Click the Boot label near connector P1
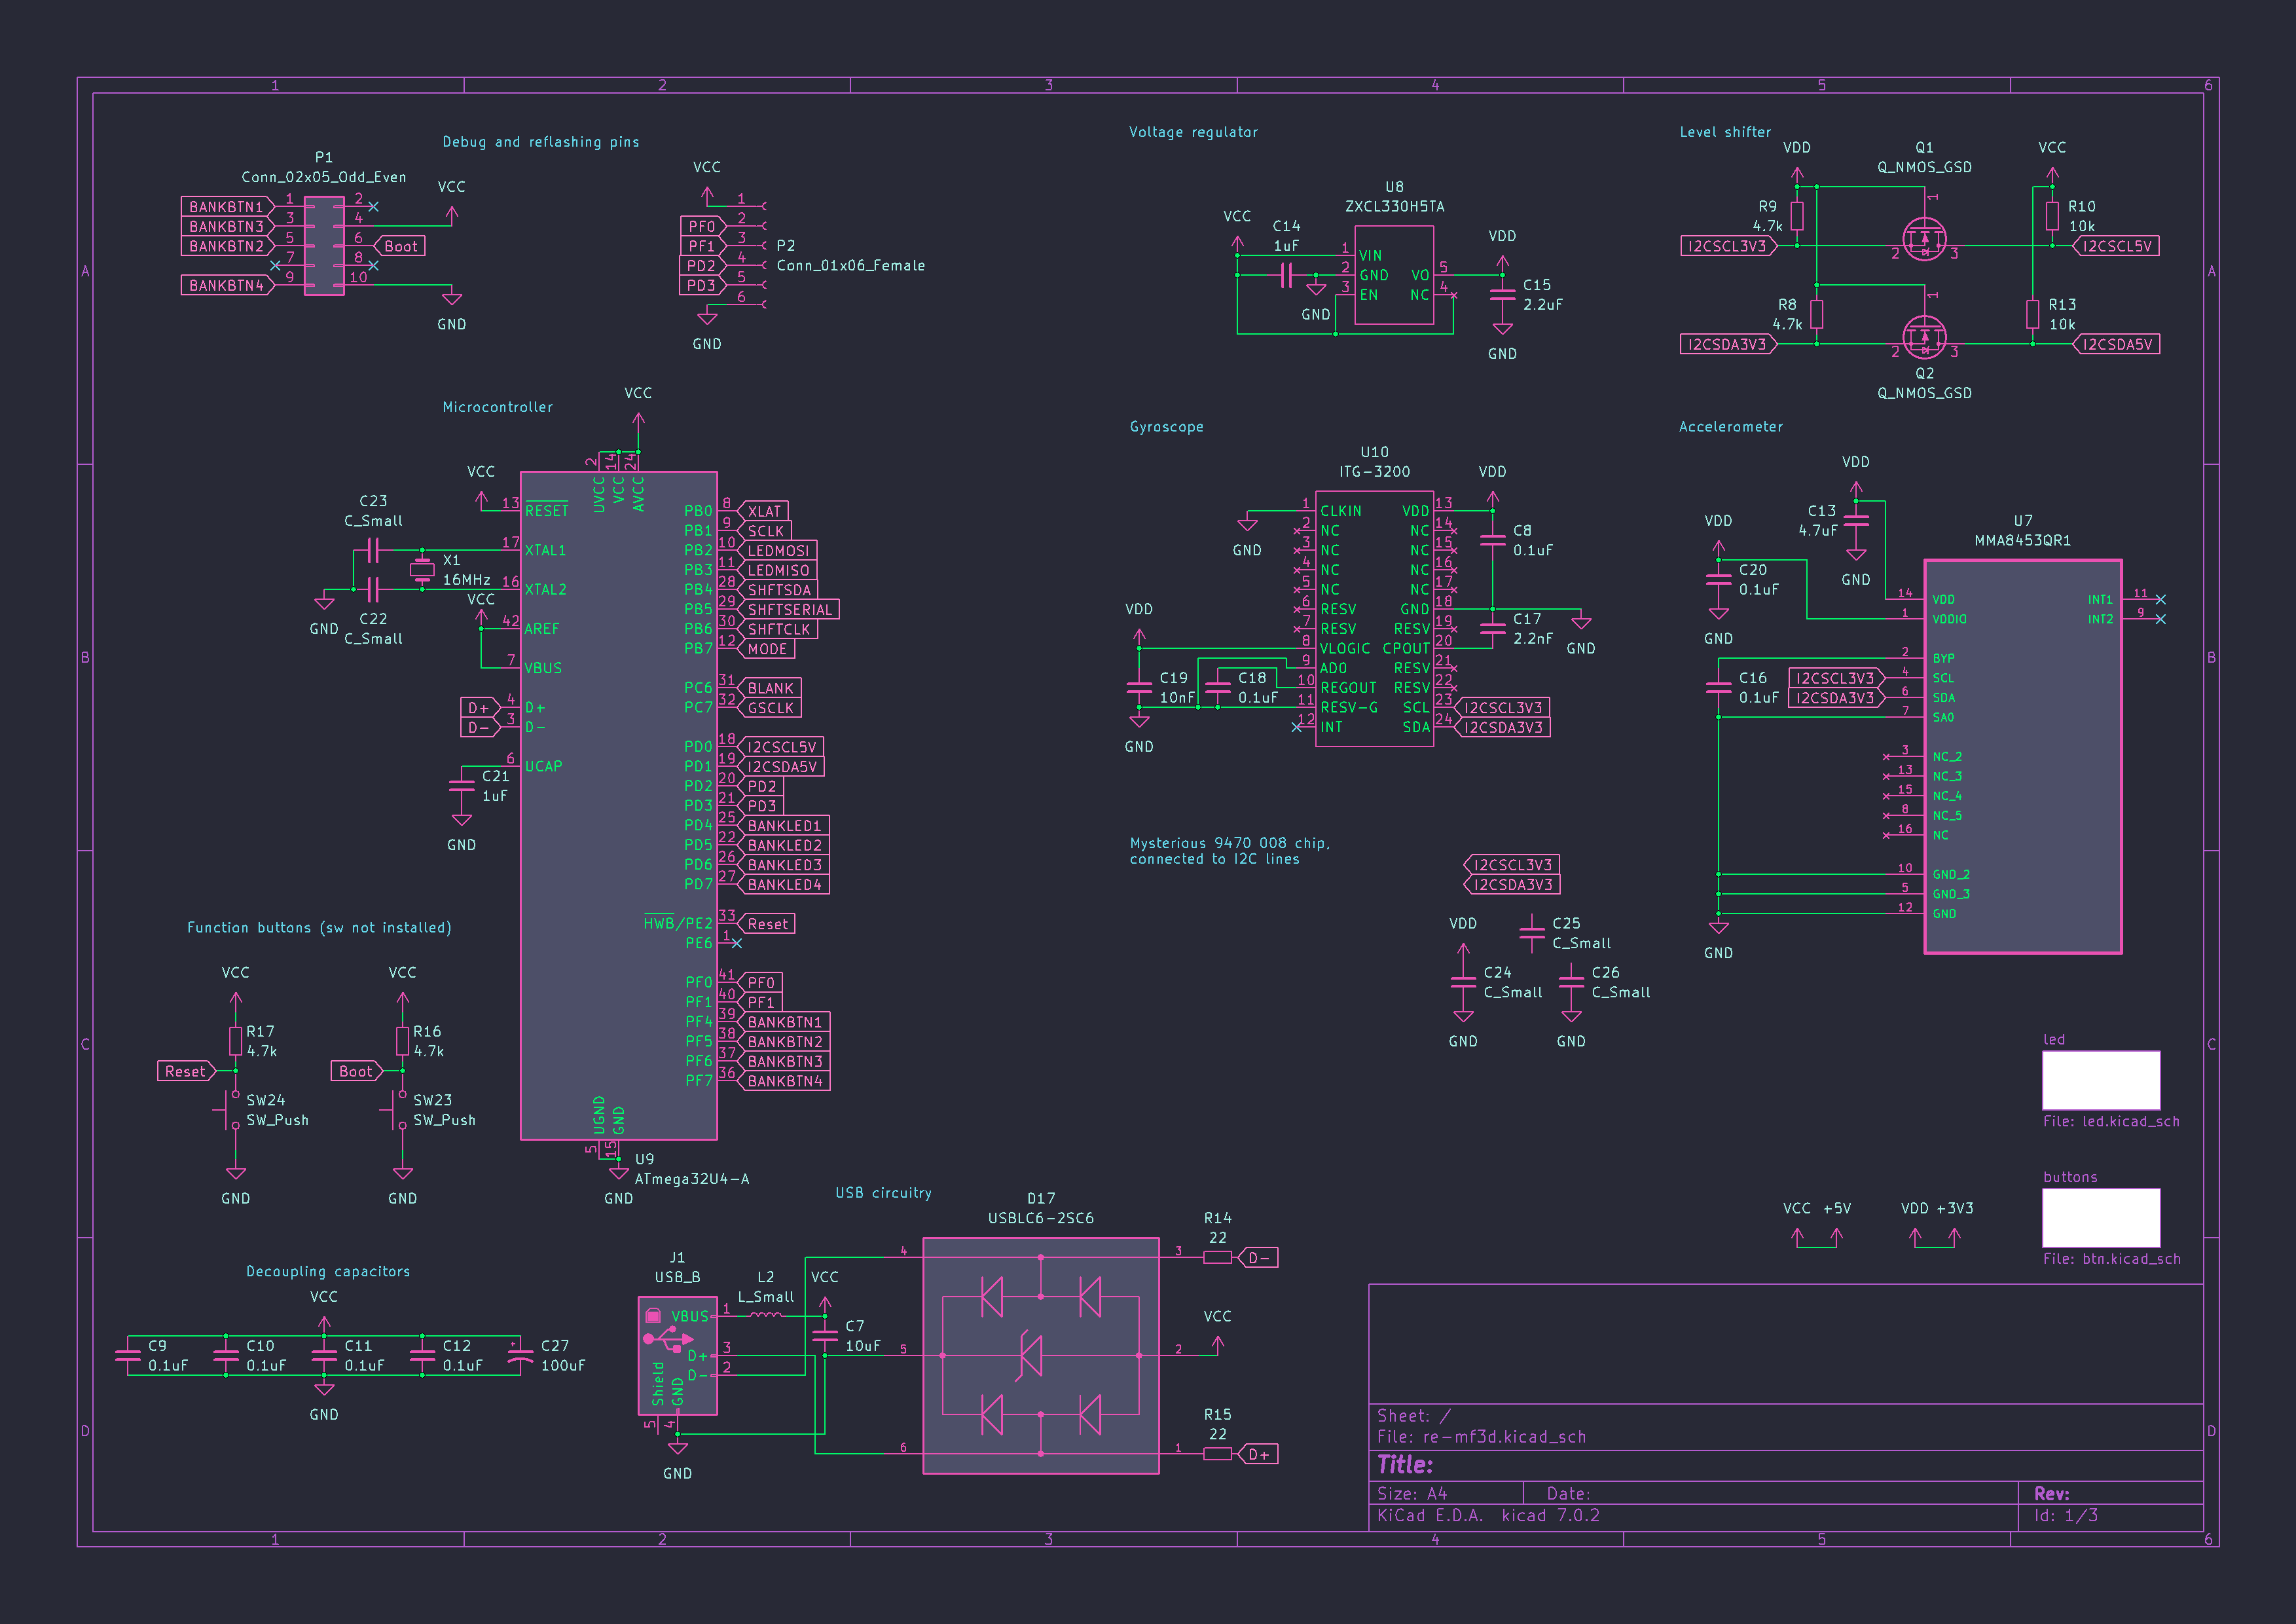This screenshot has height=1624, width=2296. click(400, 246)
